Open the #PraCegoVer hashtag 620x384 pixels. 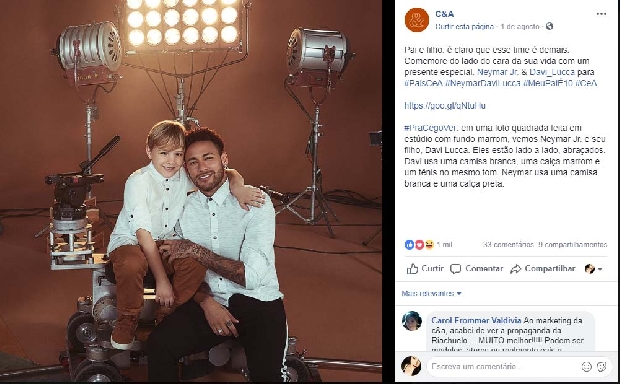(x=430, y=128)
